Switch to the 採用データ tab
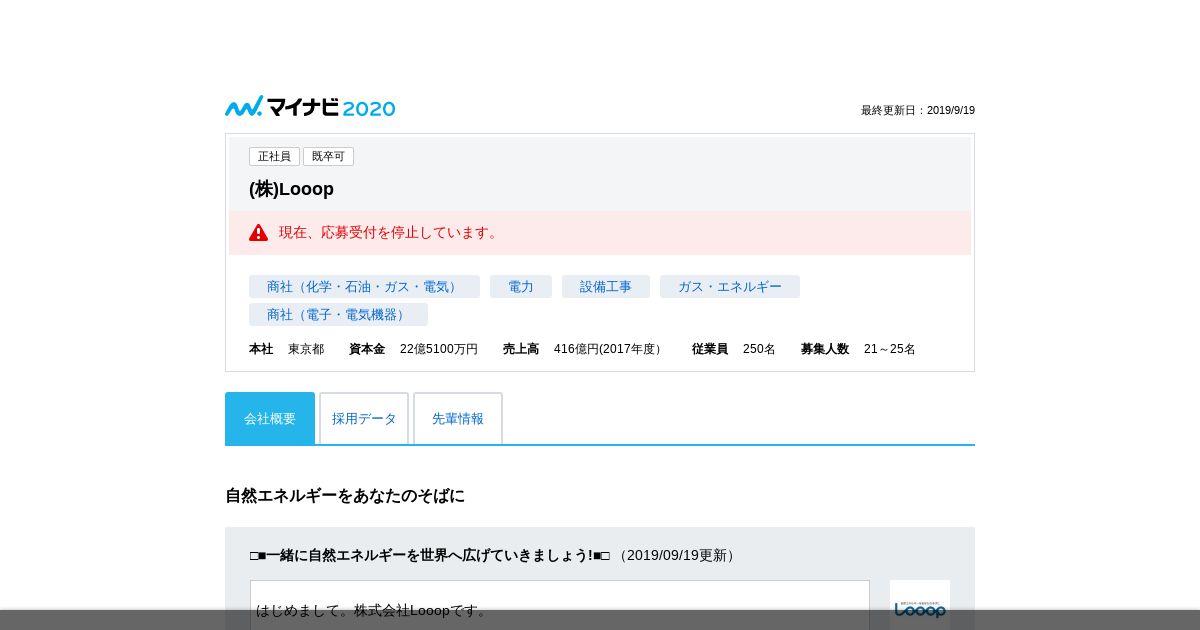Screen dimensions: 1200x630 pos(364,418)
